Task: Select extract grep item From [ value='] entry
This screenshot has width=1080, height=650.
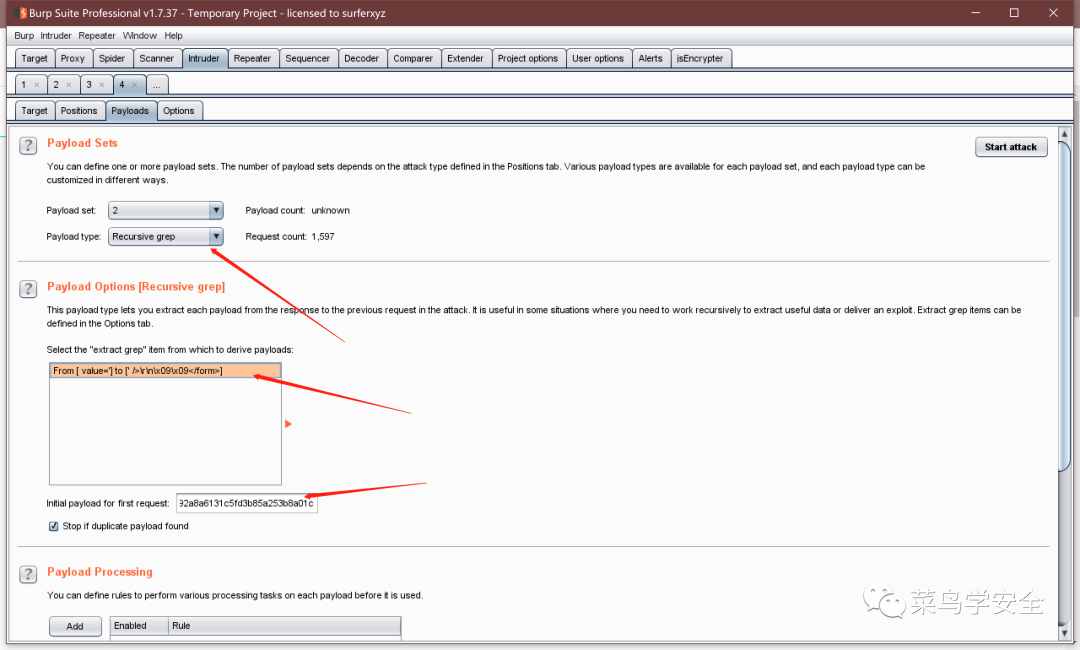Action: [x=165, y=370]
